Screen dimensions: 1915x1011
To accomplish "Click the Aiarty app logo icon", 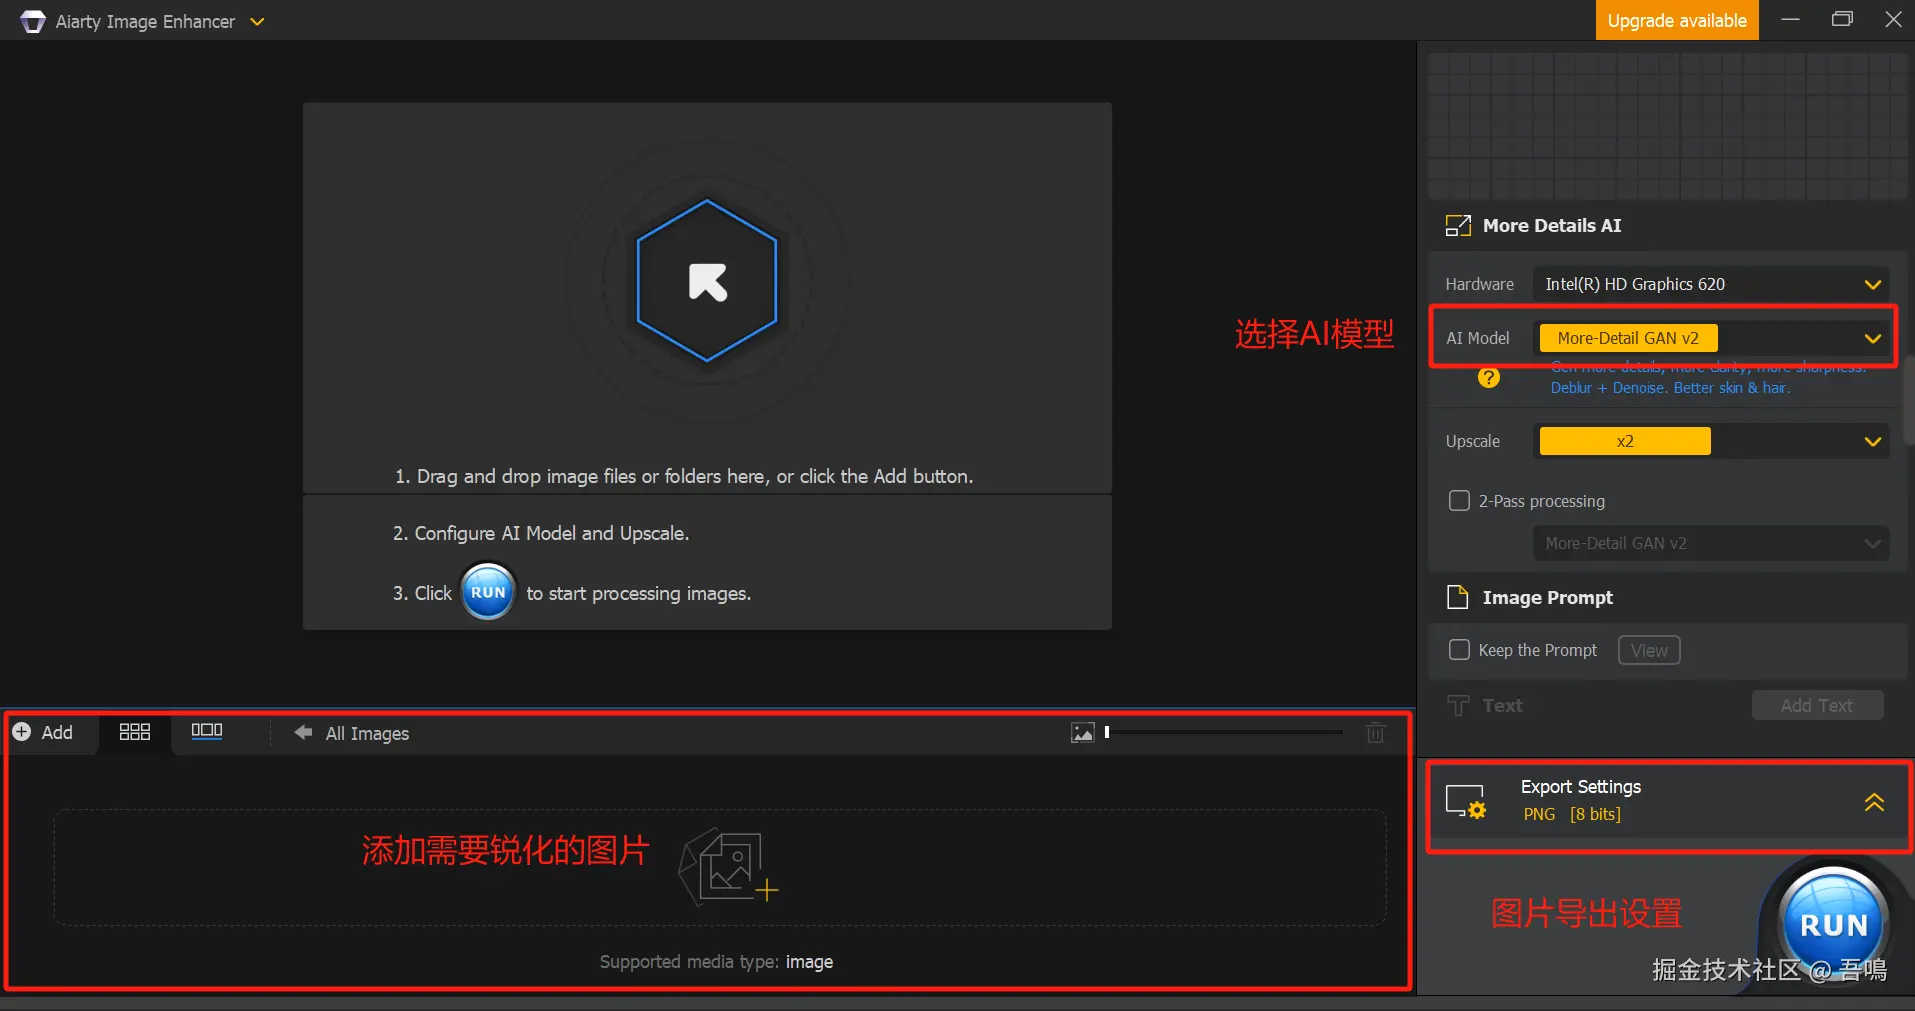I will click(x=33, y=21).
